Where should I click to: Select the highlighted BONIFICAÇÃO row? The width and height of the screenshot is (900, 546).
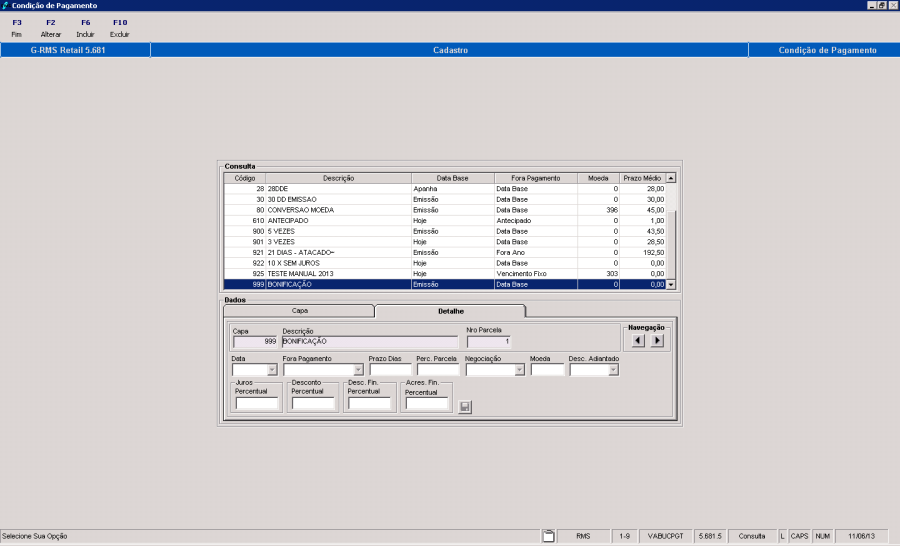(x=445, y=284)
